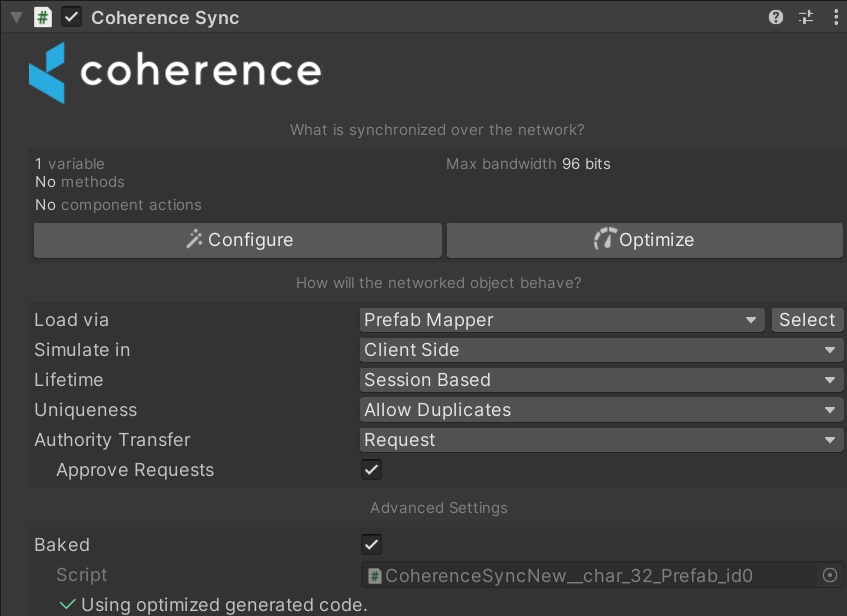Viewport: 847px width, 616px height.
Task: Open the component presets sliders icon
Action: click(806, 17)
